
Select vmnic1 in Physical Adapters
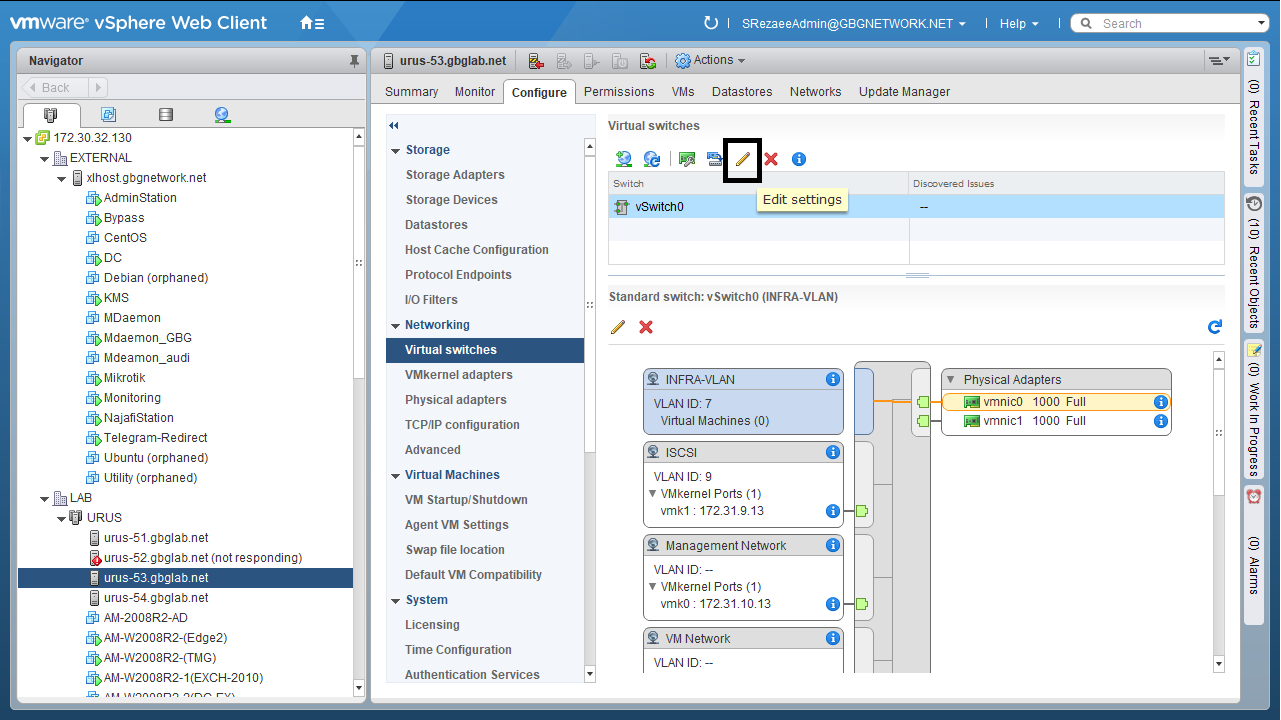tap(1056, 421)
